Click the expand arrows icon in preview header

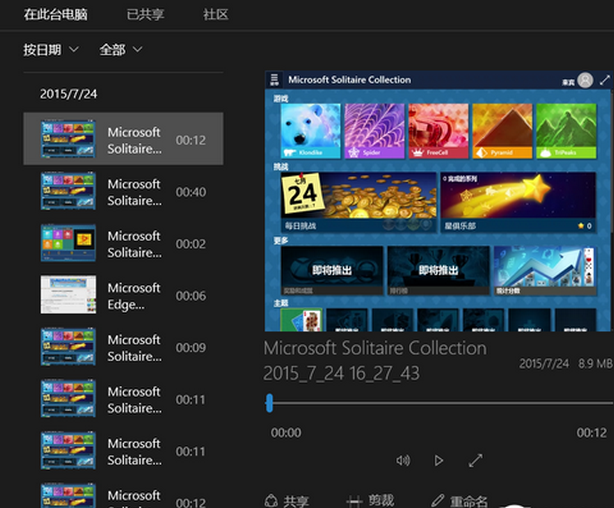click(605, 80)
